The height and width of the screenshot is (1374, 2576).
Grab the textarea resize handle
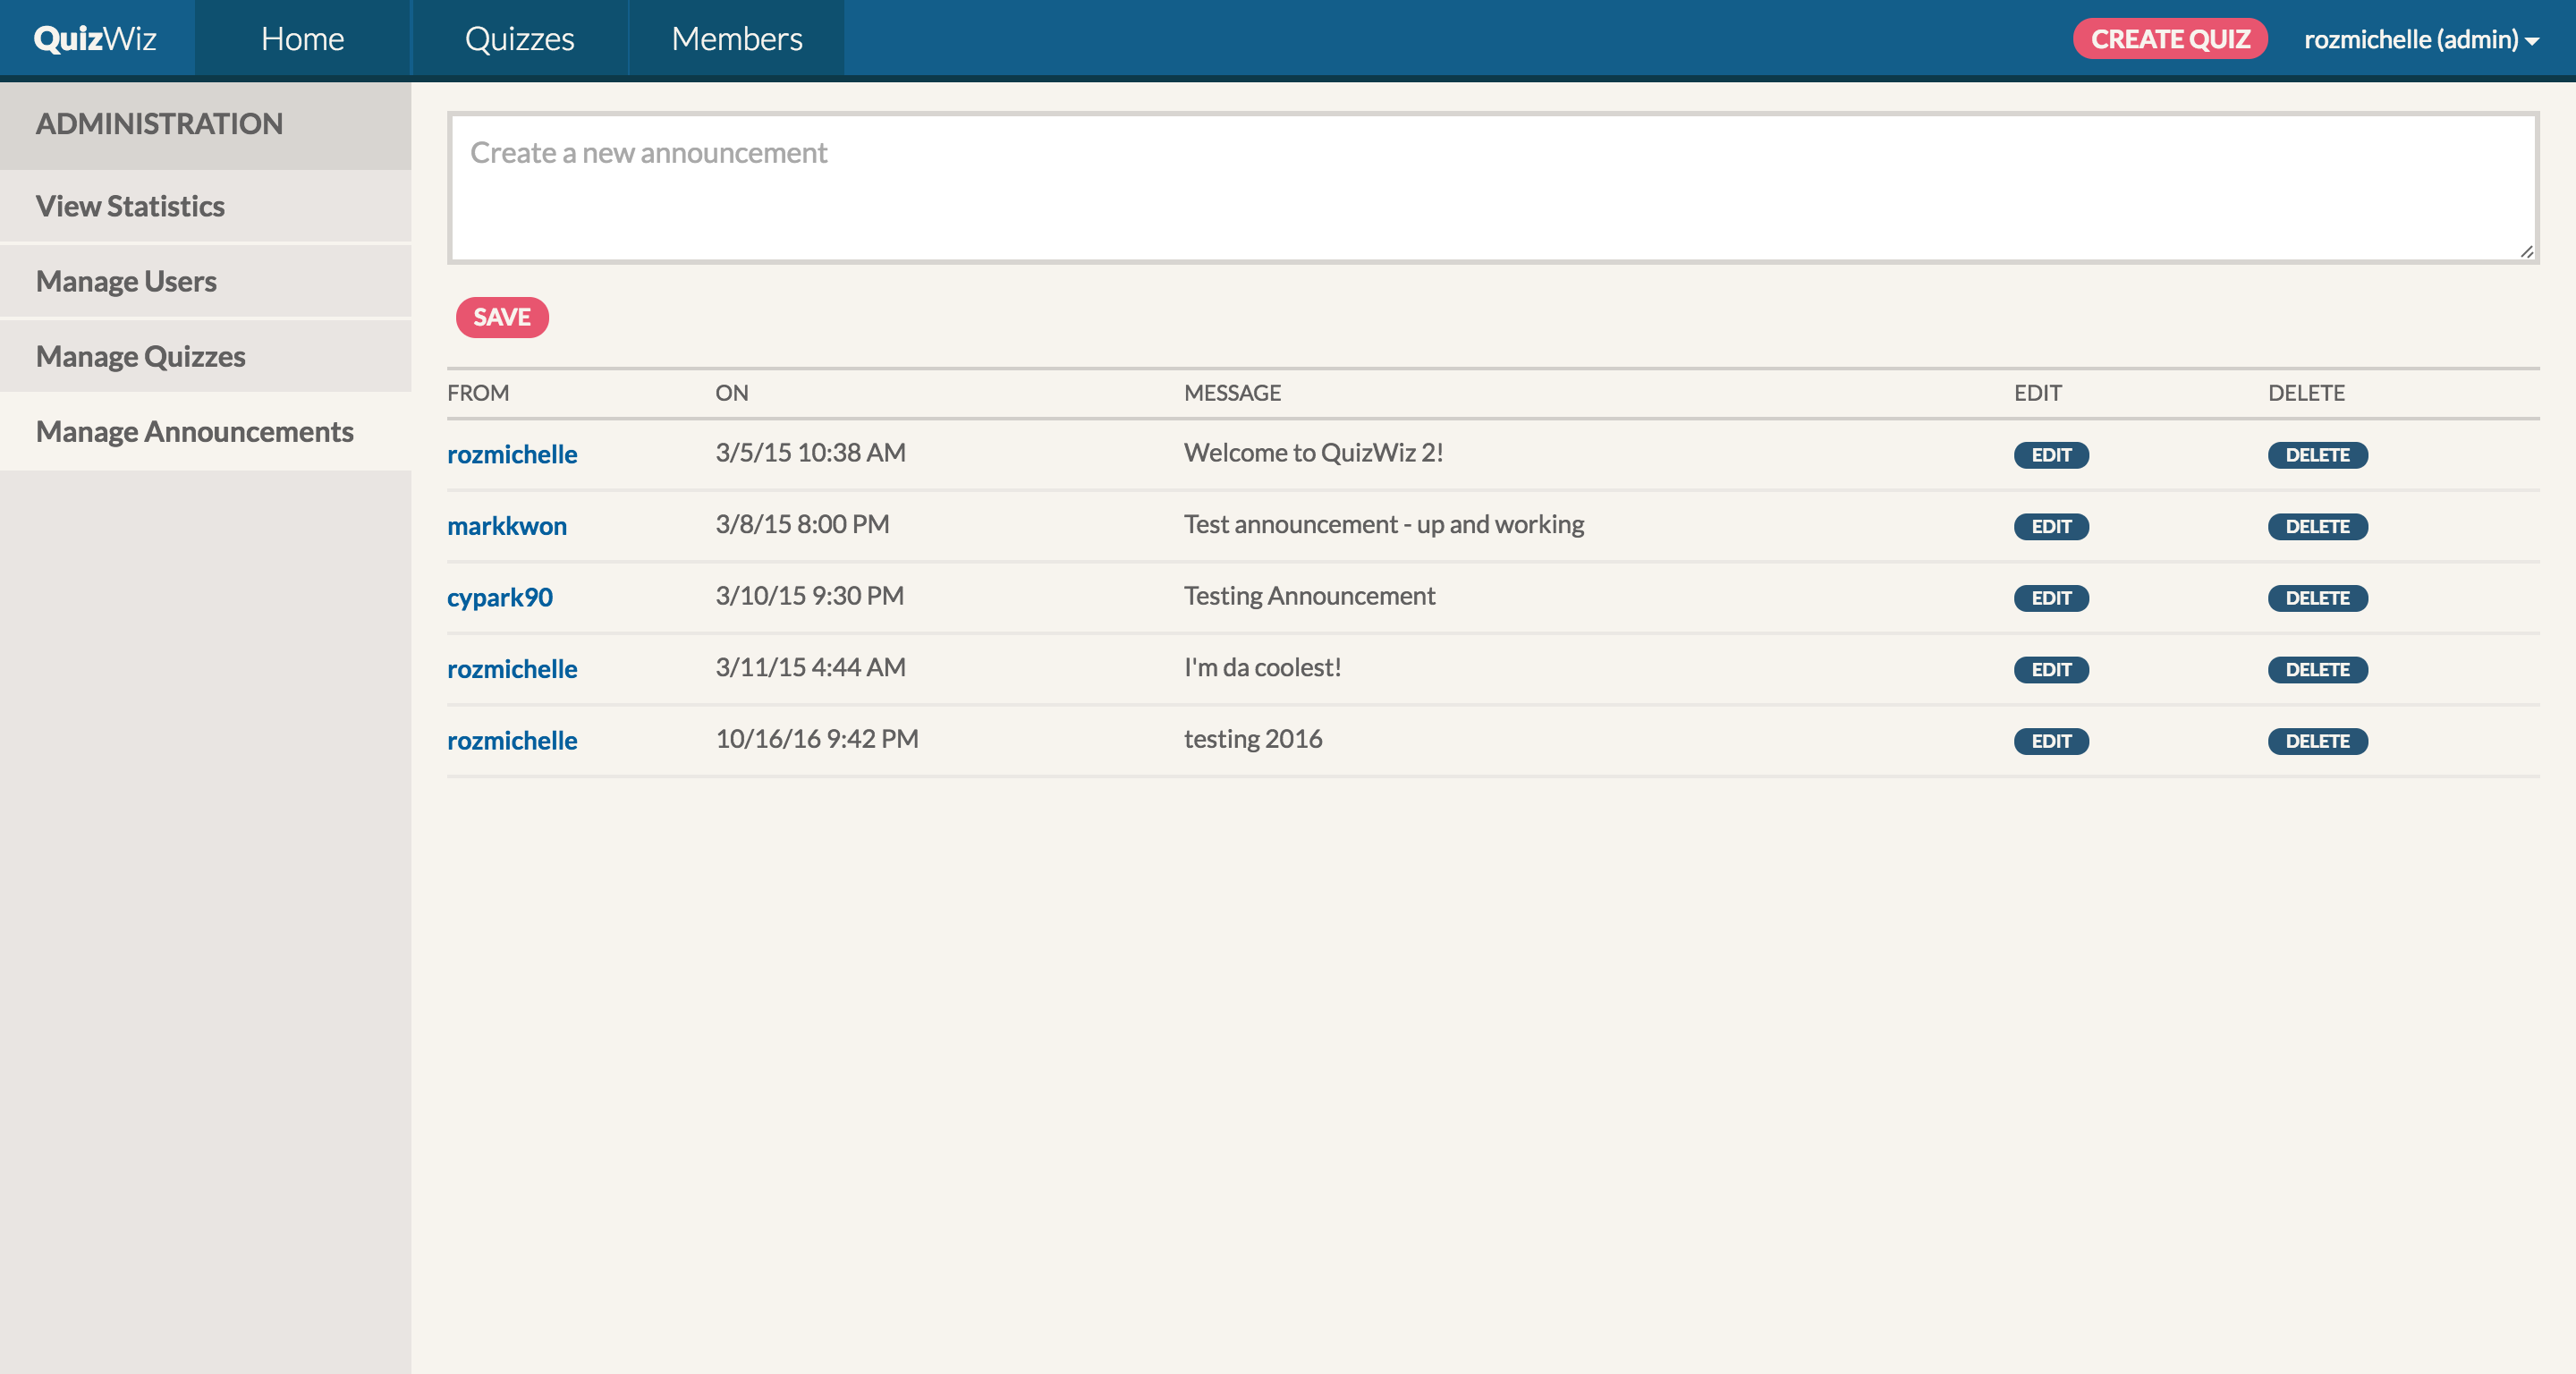click(x=2526, y=252)
